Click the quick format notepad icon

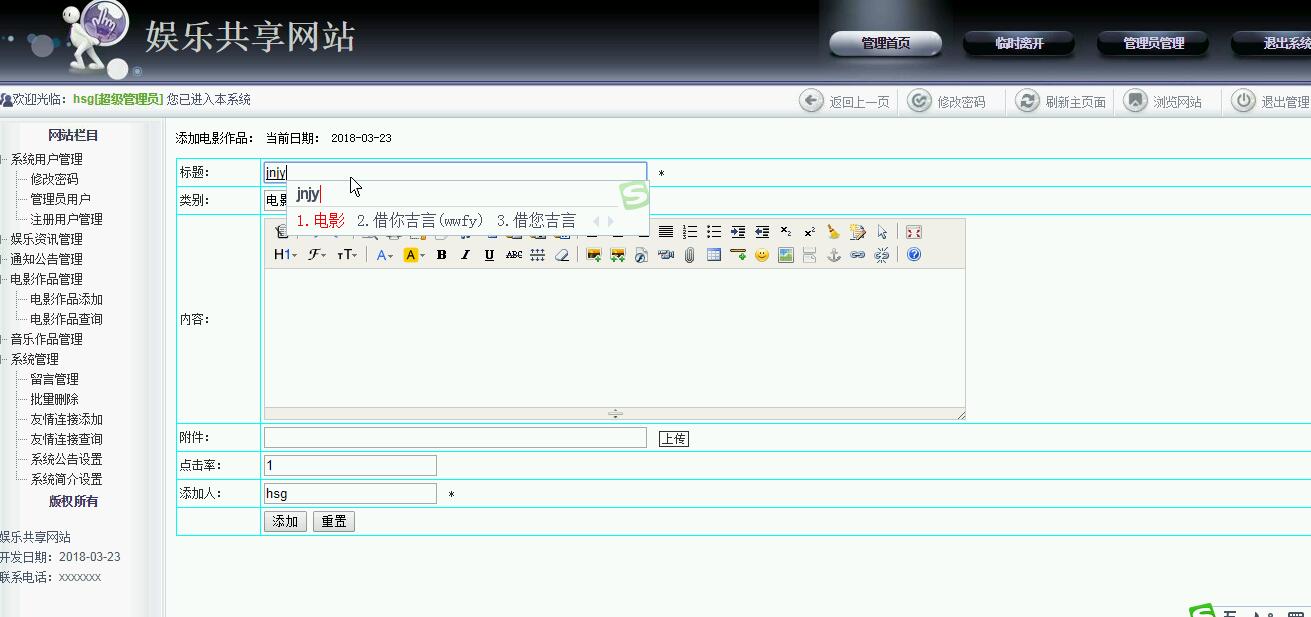858,232
